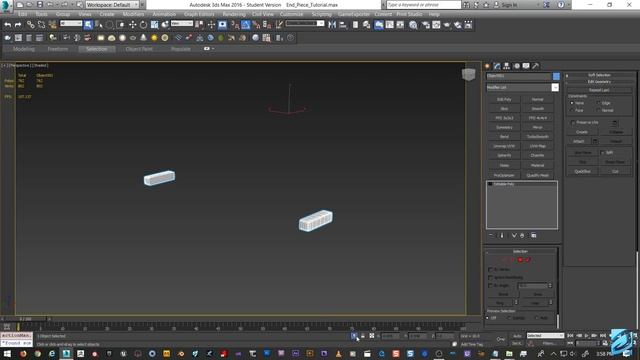Open the Motion command panel tab
Image resolution: width=640 pixels, height=360 pixels.
tap(517, 66)
